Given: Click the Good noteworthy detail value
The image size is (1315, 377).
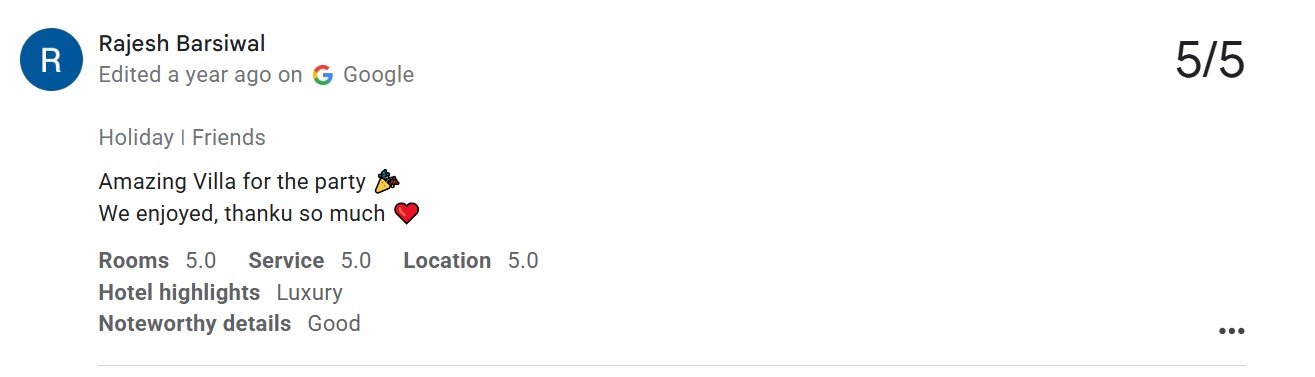Looking at the screenshot, I should pos(334,324).
